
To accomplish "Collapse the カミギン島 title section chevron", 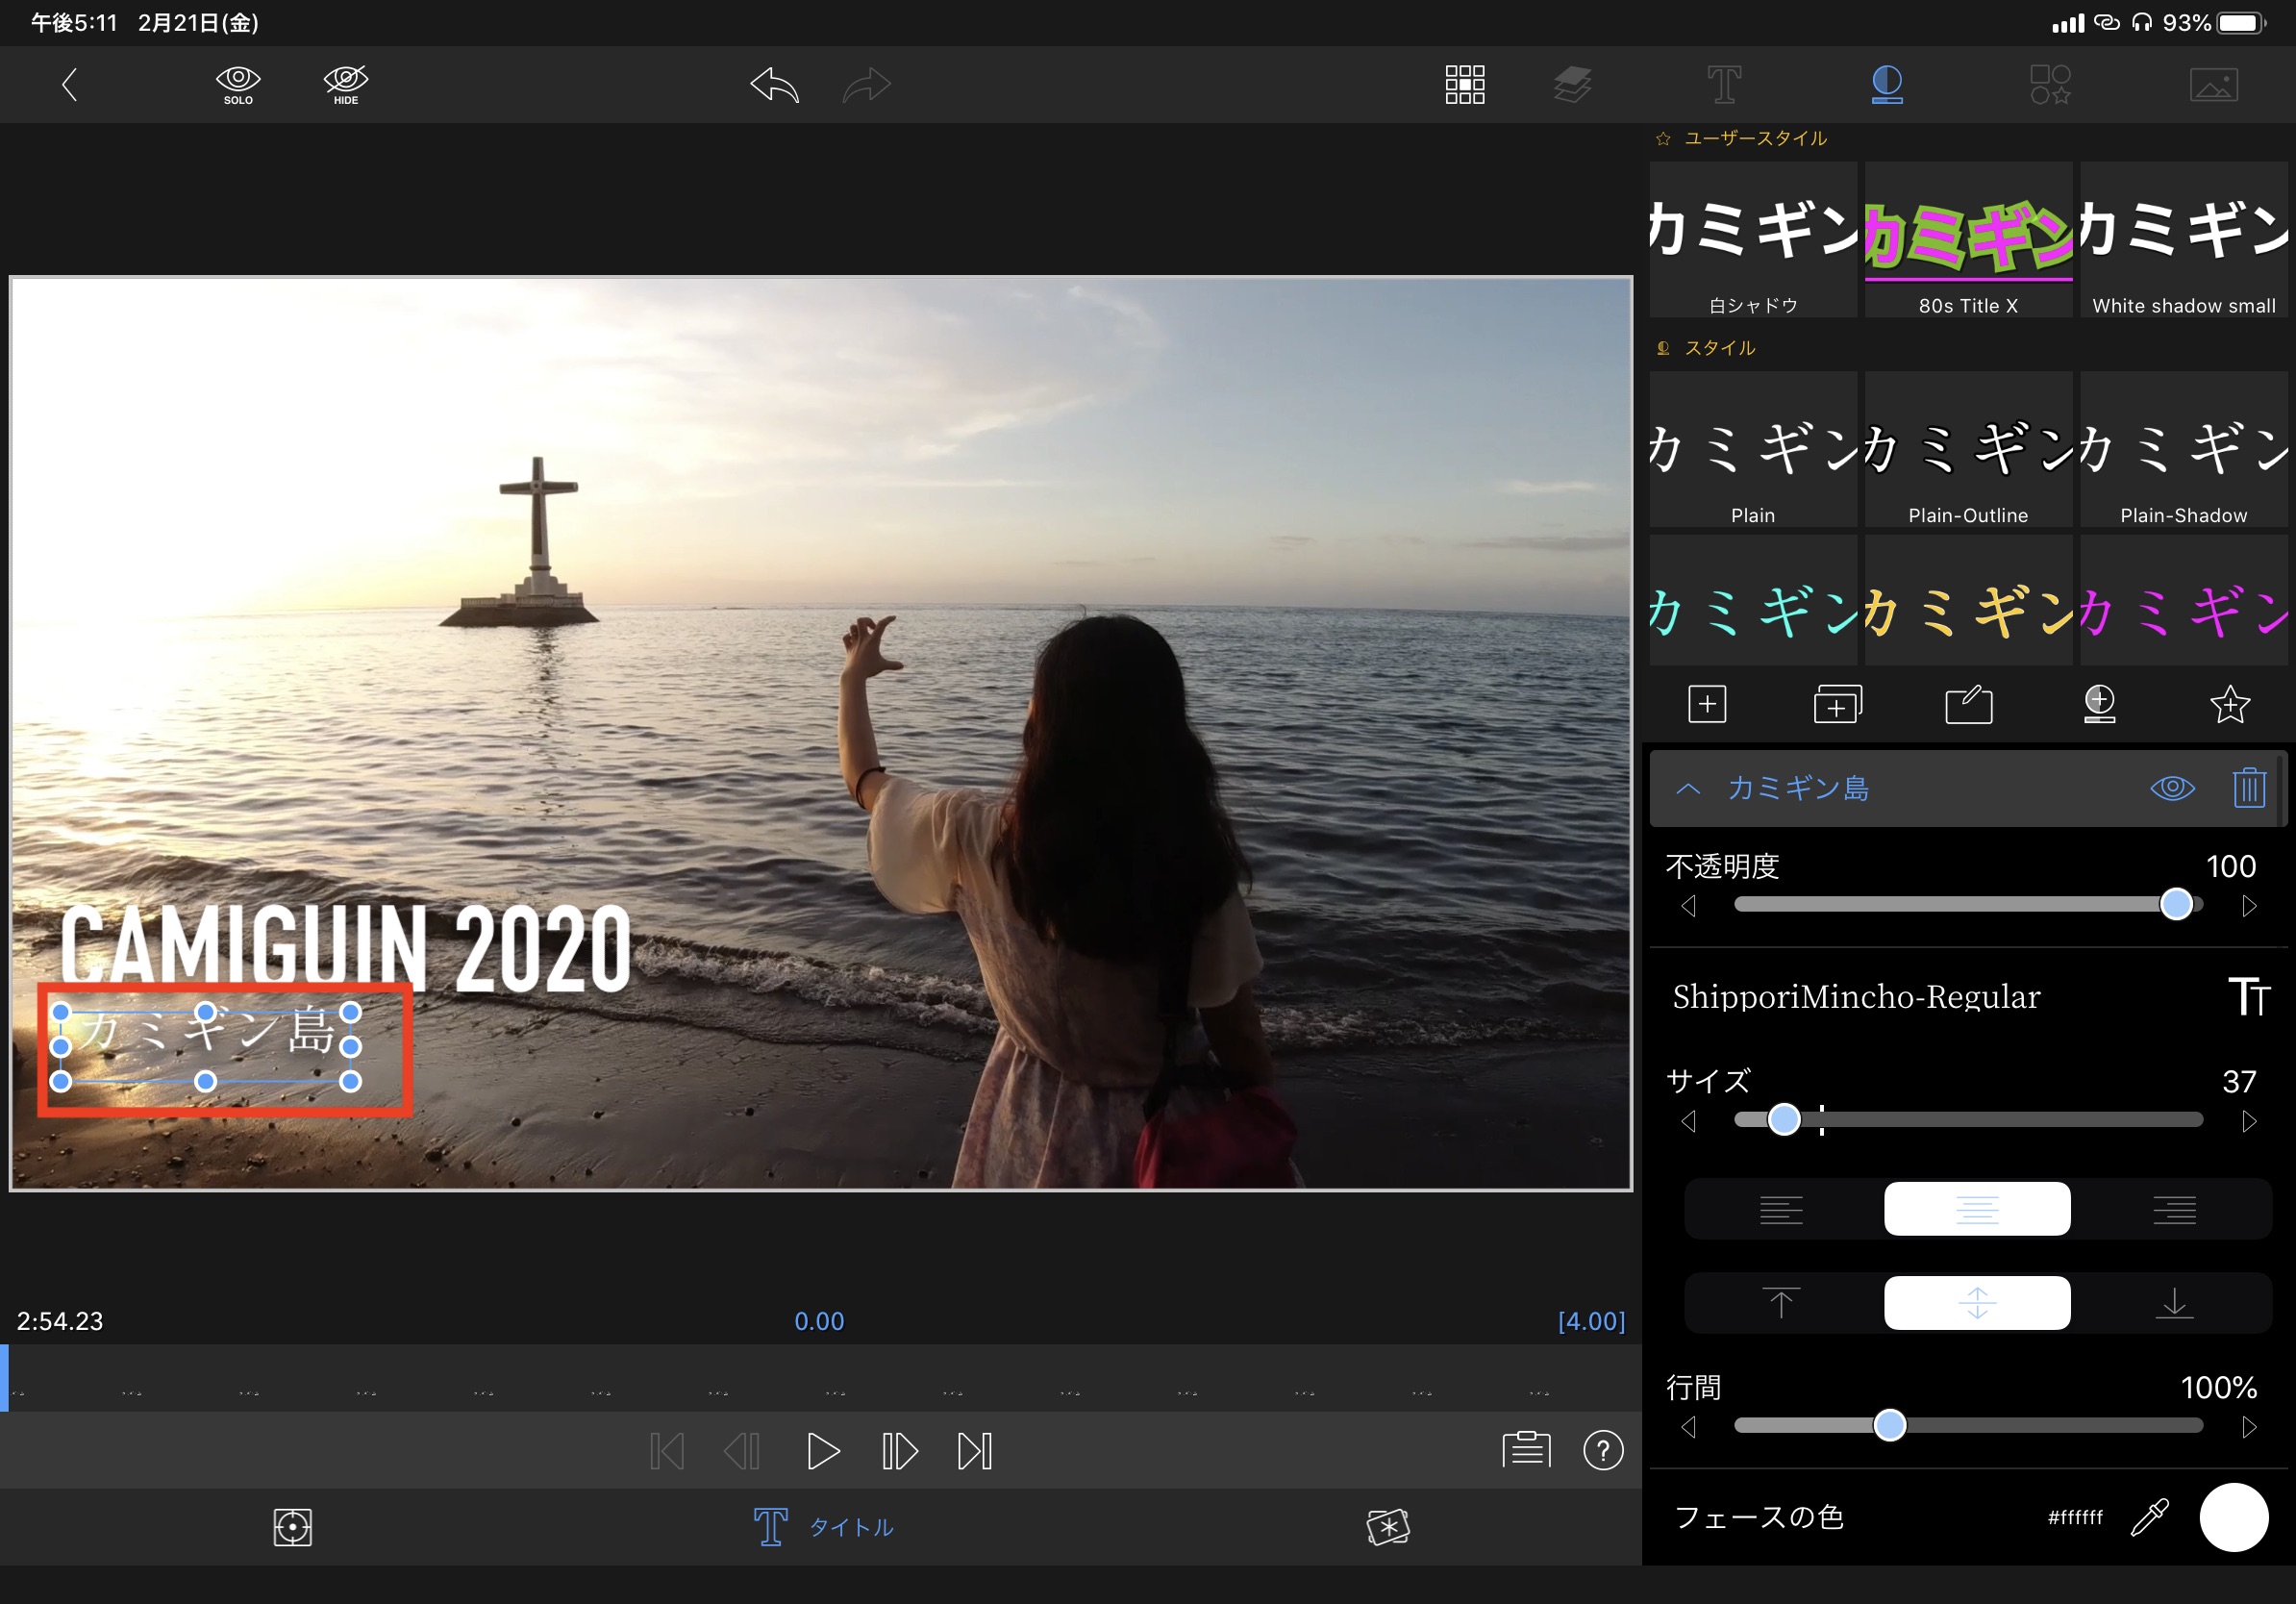I will point(1688,788).
